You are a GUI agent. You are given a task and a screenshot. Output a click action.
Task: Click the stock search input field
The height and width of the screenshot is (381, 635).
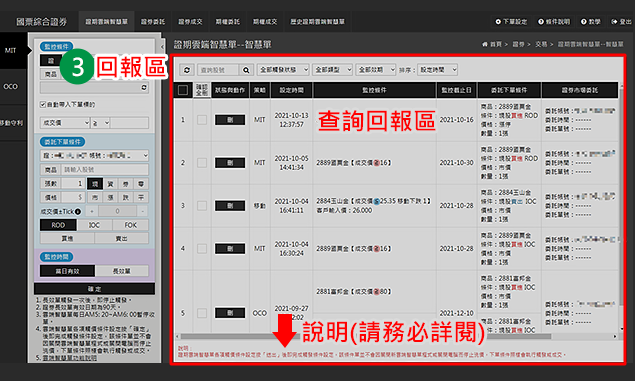(218, 70)
